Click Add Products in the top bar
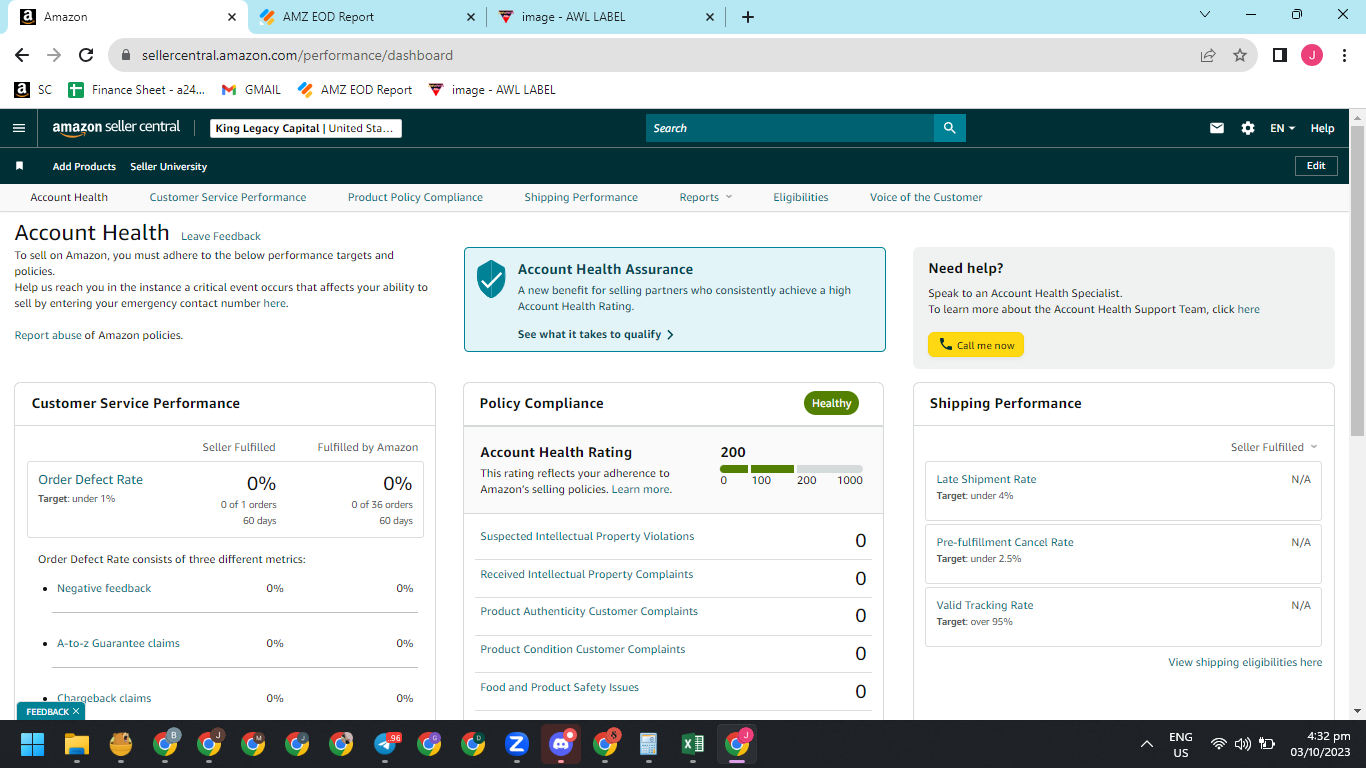The image size is (1366, 768). [84, 166]
